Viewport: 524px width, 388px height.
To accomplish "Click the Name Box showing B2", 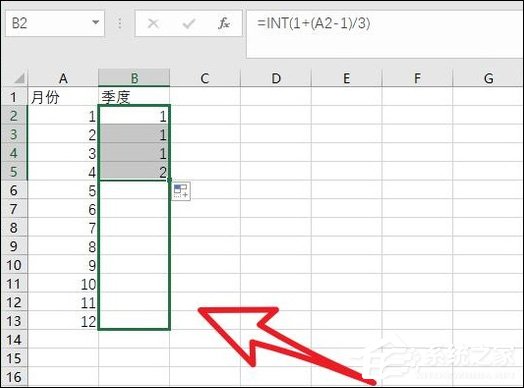I will point(55,23).
